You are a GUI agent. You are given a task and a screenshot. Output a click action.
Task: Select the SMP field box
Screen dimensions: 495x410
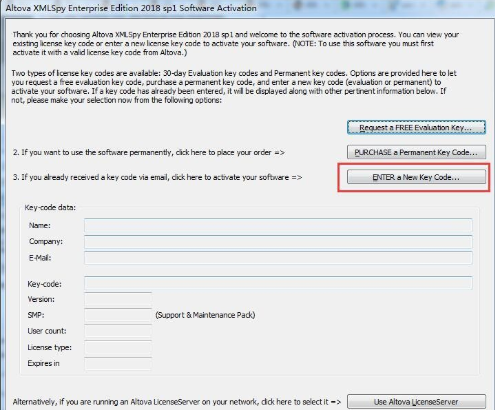coord(118,315)
